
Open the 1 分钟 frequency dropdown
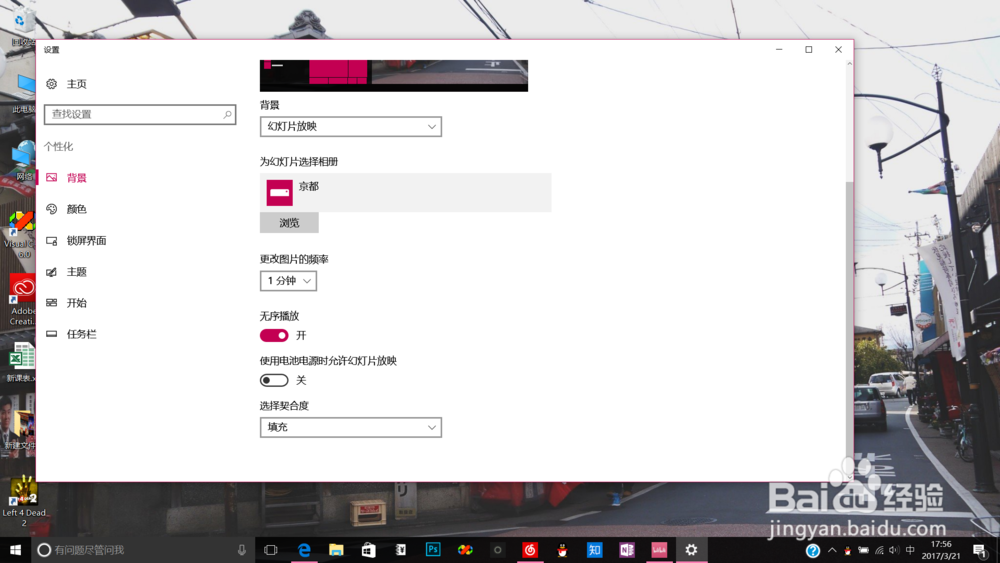click(x=288, y=281)
